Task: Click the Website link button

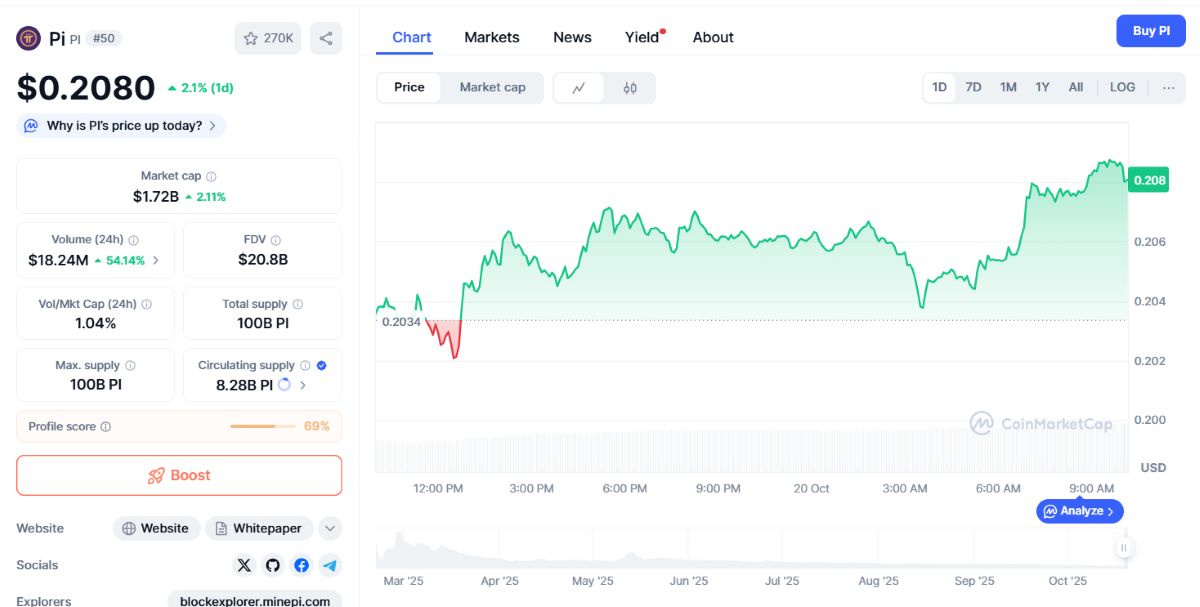Action: coord(157,528)
